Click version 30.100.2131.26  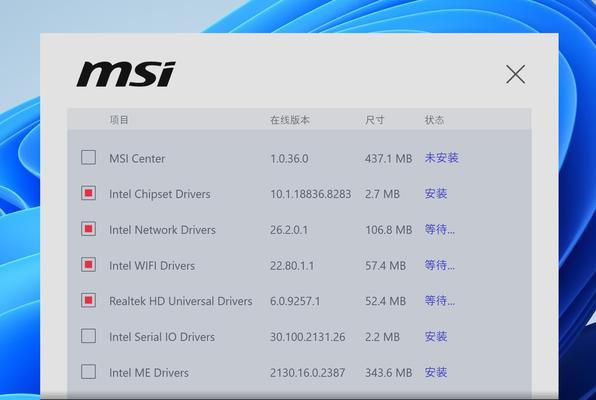tap(308, 337)
